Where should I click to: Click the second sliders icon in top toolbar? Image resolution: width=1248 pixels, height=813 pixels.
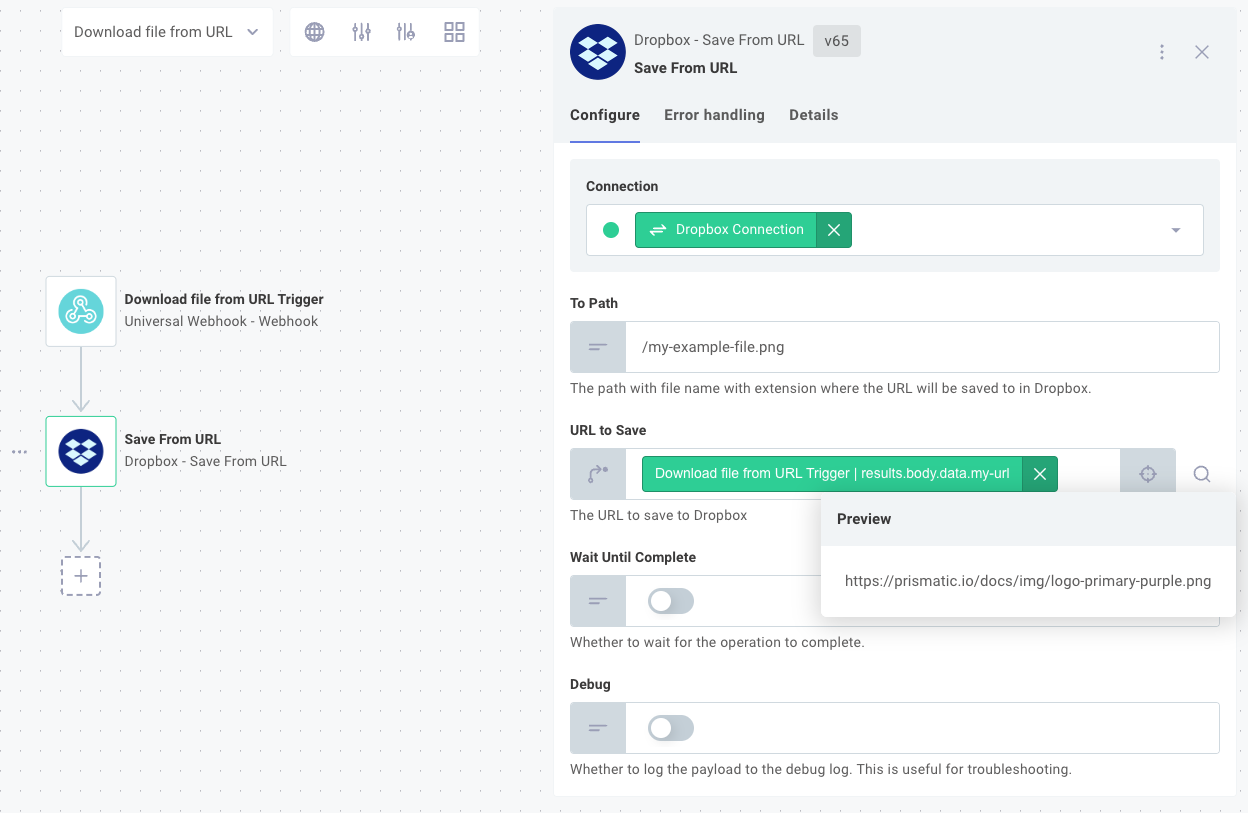click(x=406, y=31)
